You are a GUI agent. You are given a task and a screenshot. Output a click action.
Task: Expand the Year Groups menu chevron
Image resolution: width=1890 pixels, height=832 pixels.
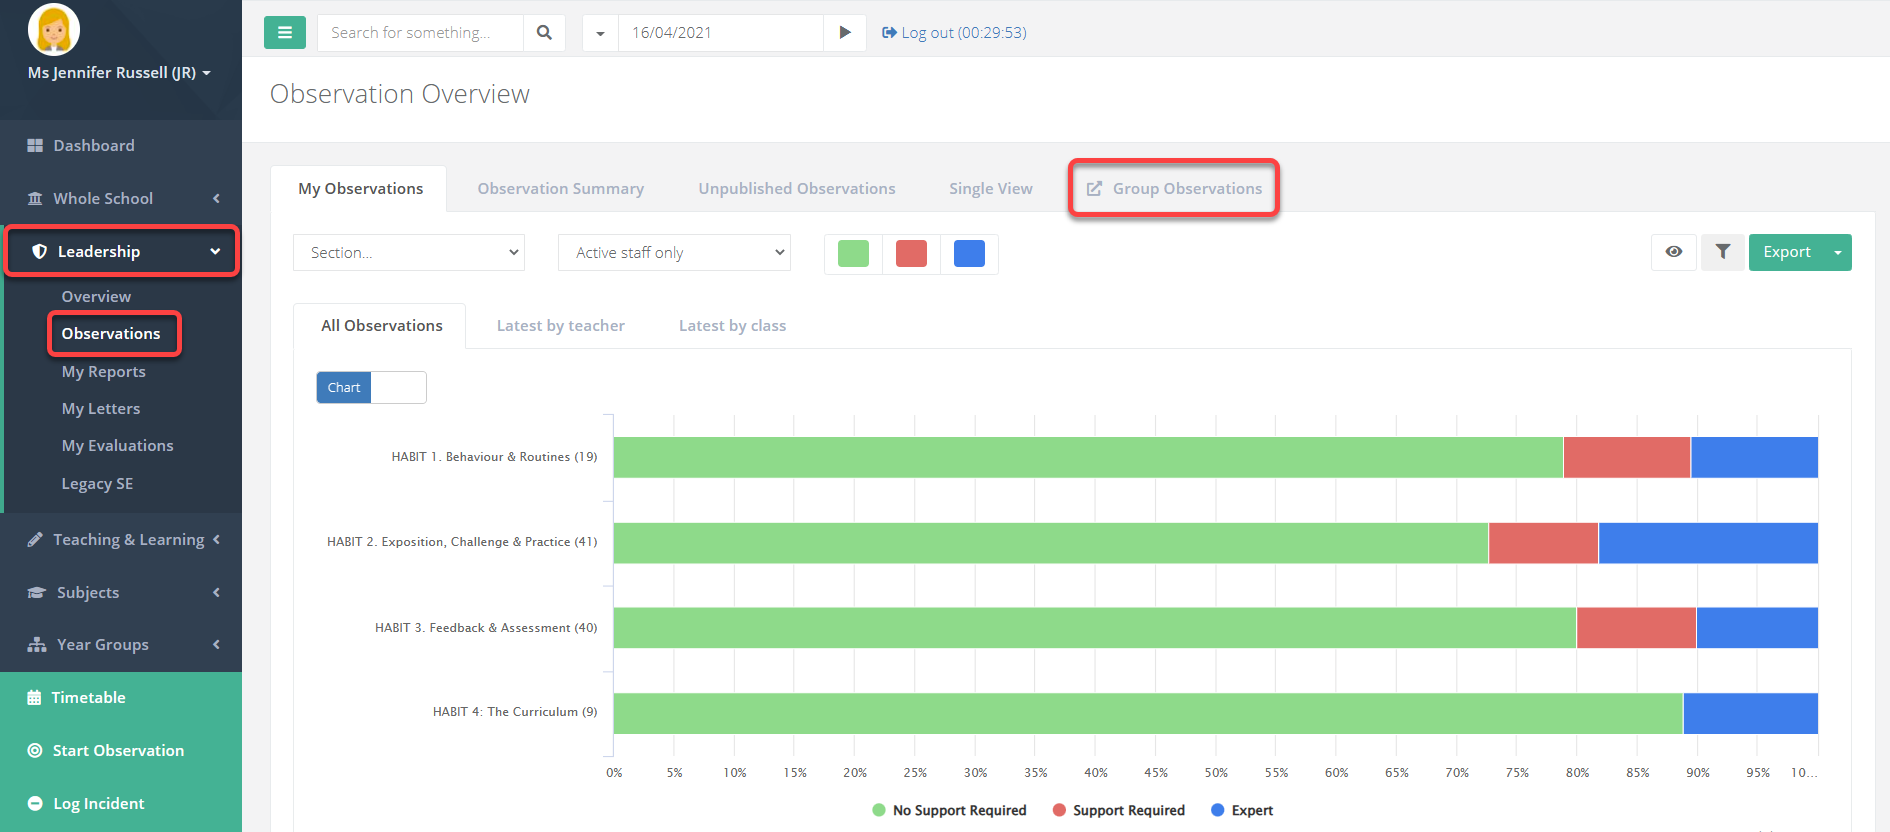click(216, 645)
